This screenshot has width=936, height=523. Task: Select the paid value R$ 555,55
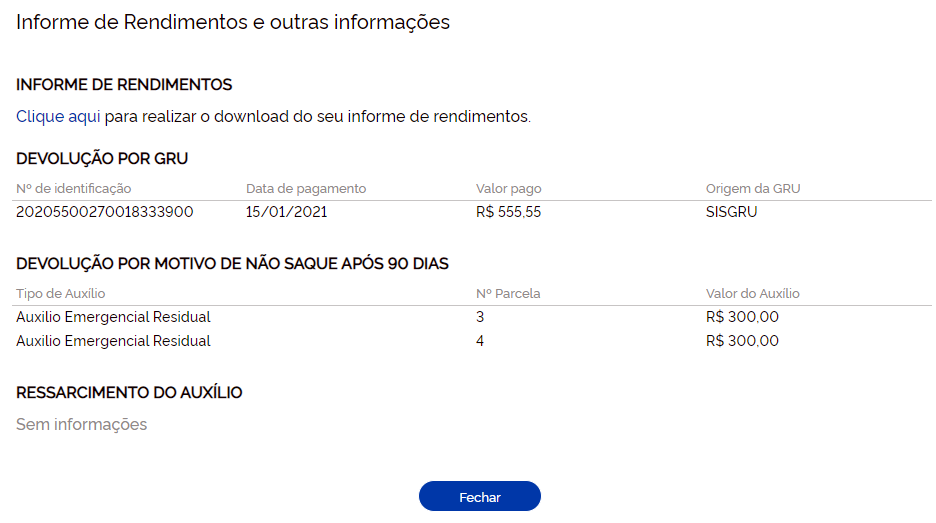click(x=509, y=212)
